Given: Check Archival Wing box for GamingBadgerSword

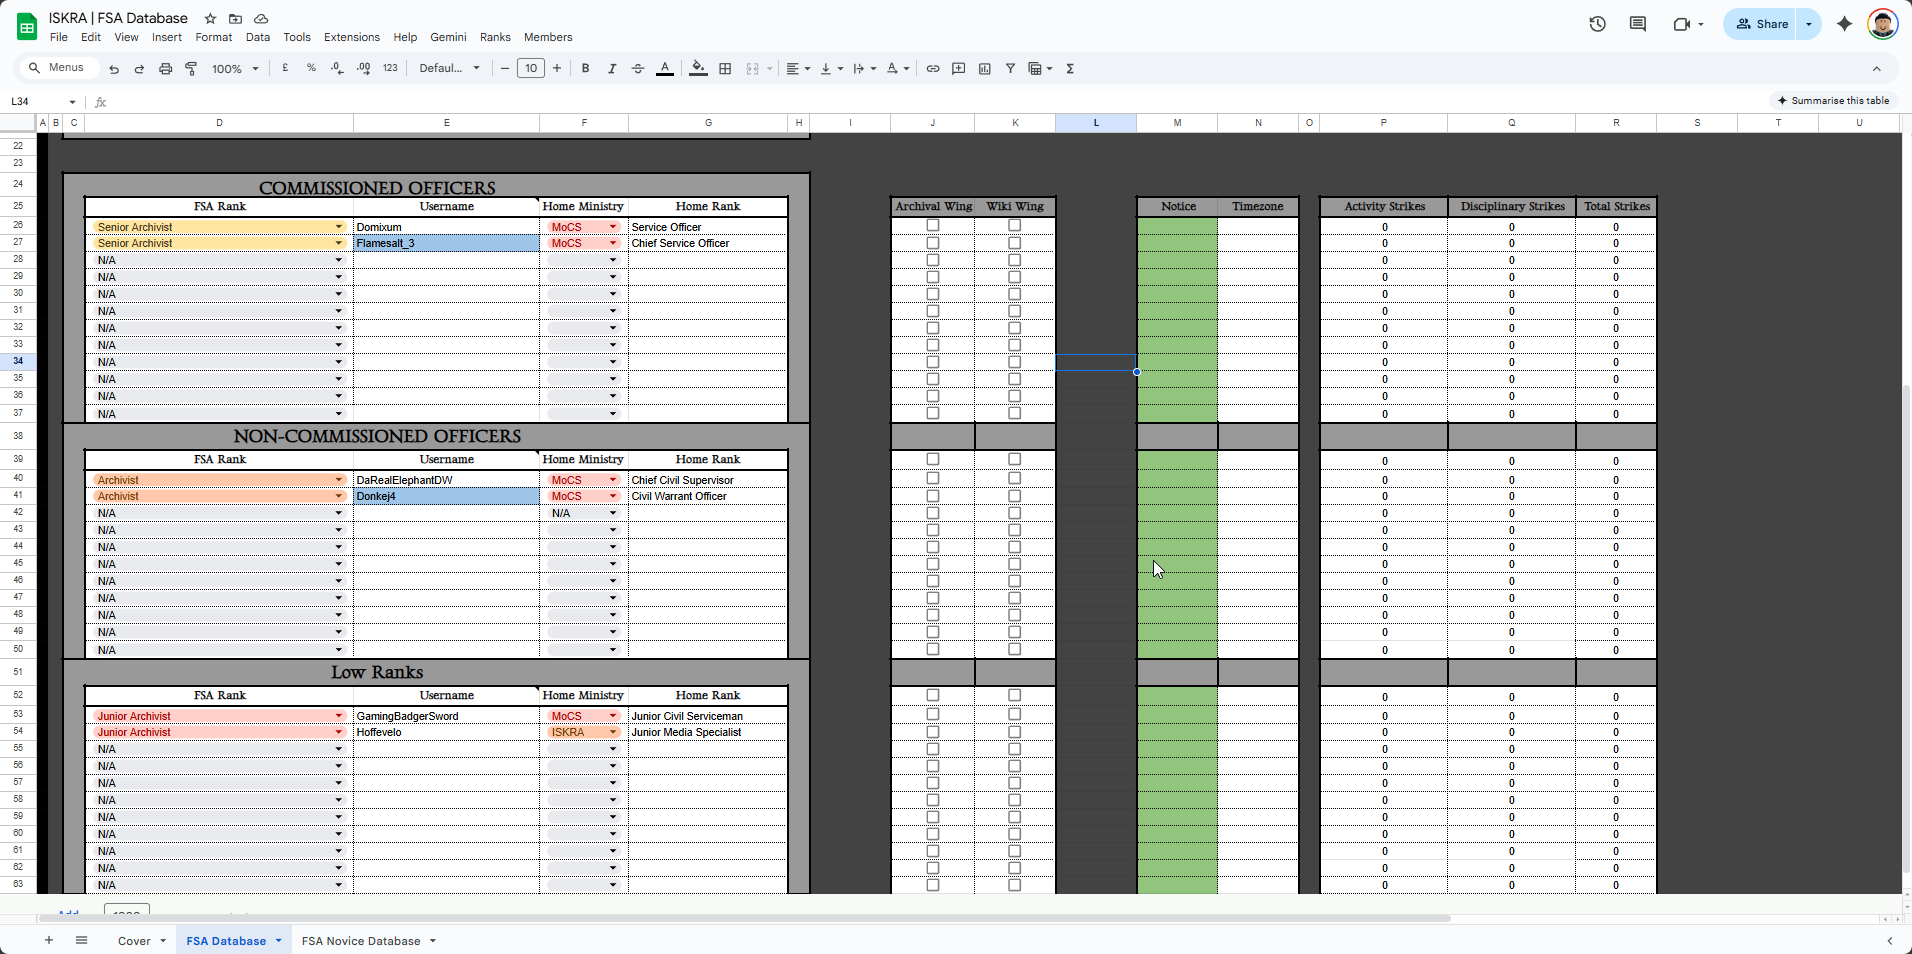Looking at the screenshot, I should click(933, 715).
